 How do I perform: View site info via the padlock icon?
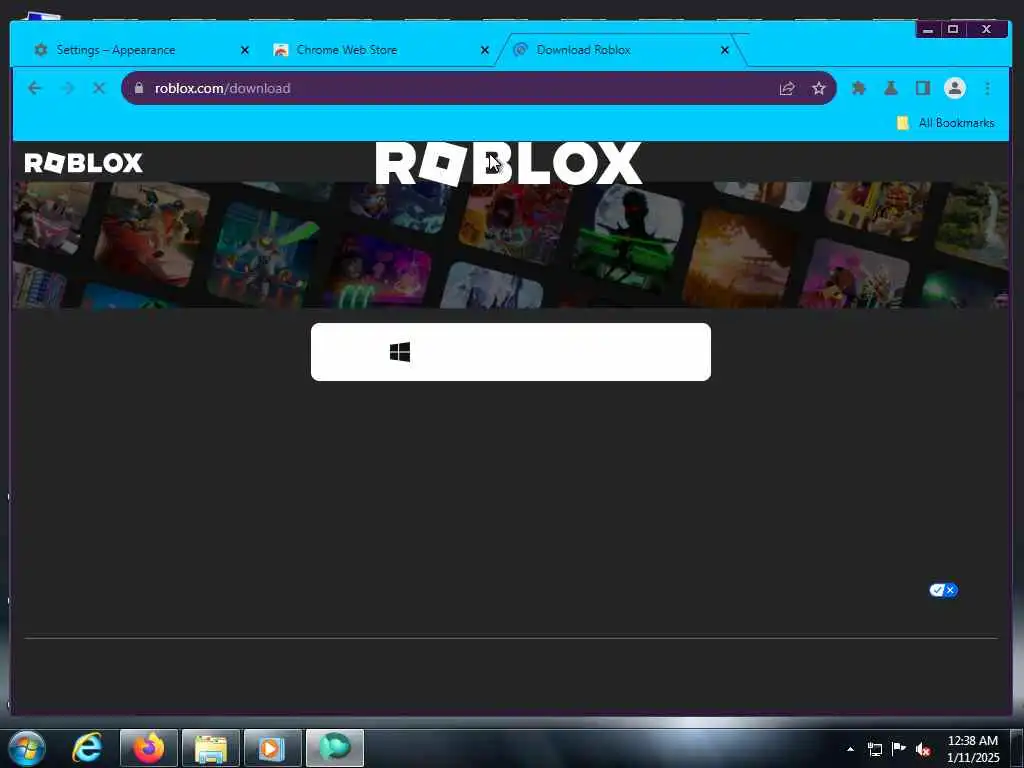pos(138,88)
